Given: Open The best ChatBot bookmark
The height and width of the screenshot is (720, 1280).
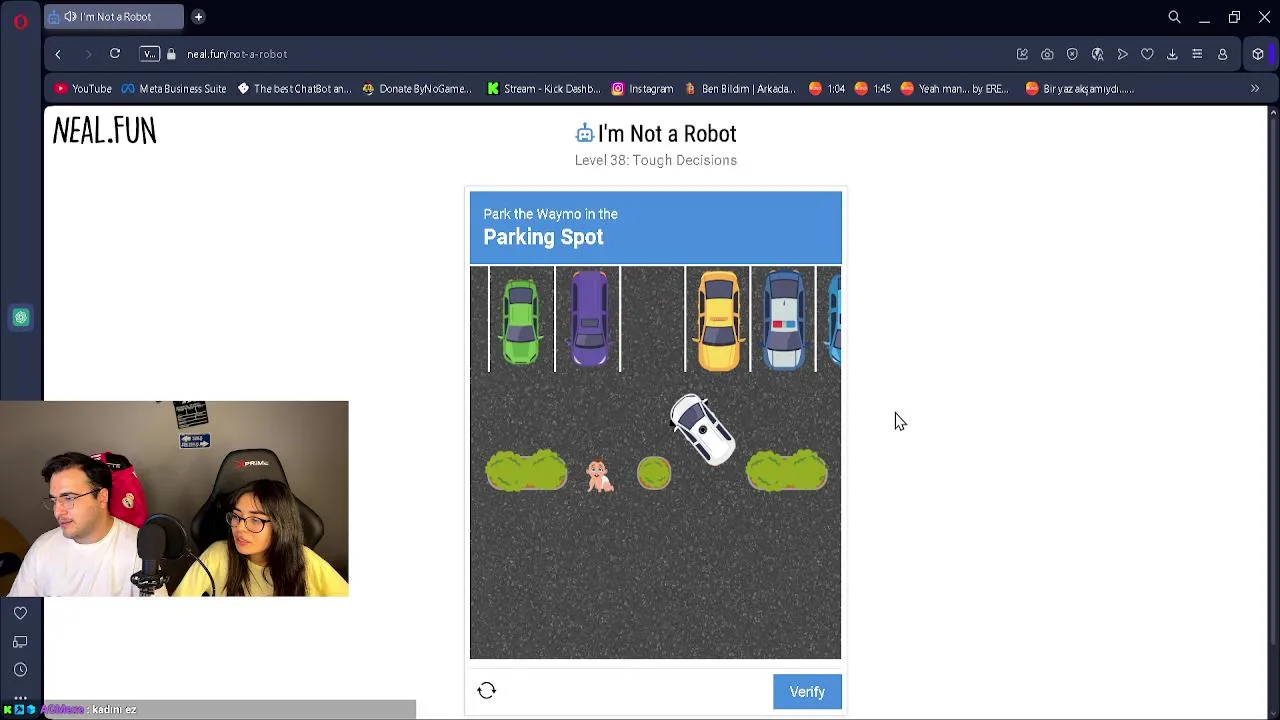Looking at the screenshot, I should tap(294, 89).
